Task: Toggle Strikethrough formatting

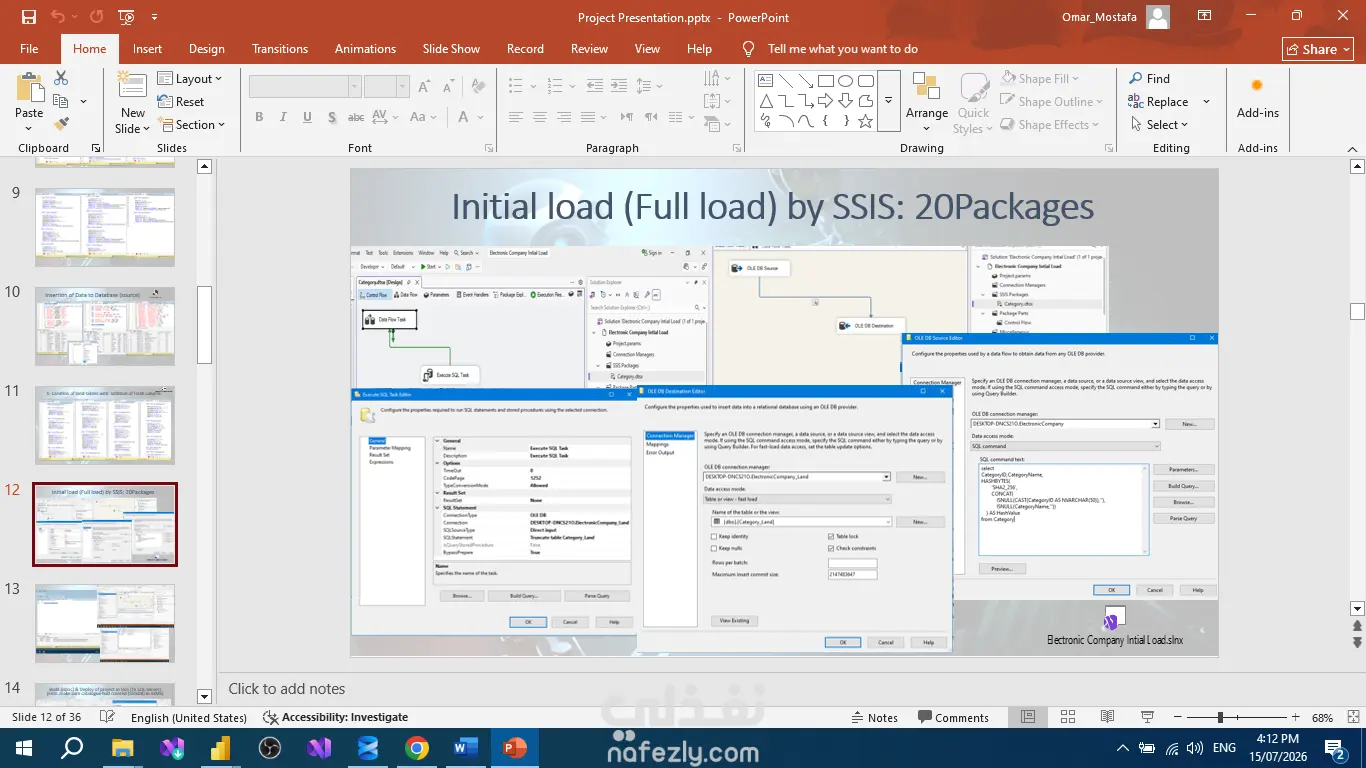Action: [355, 117]
